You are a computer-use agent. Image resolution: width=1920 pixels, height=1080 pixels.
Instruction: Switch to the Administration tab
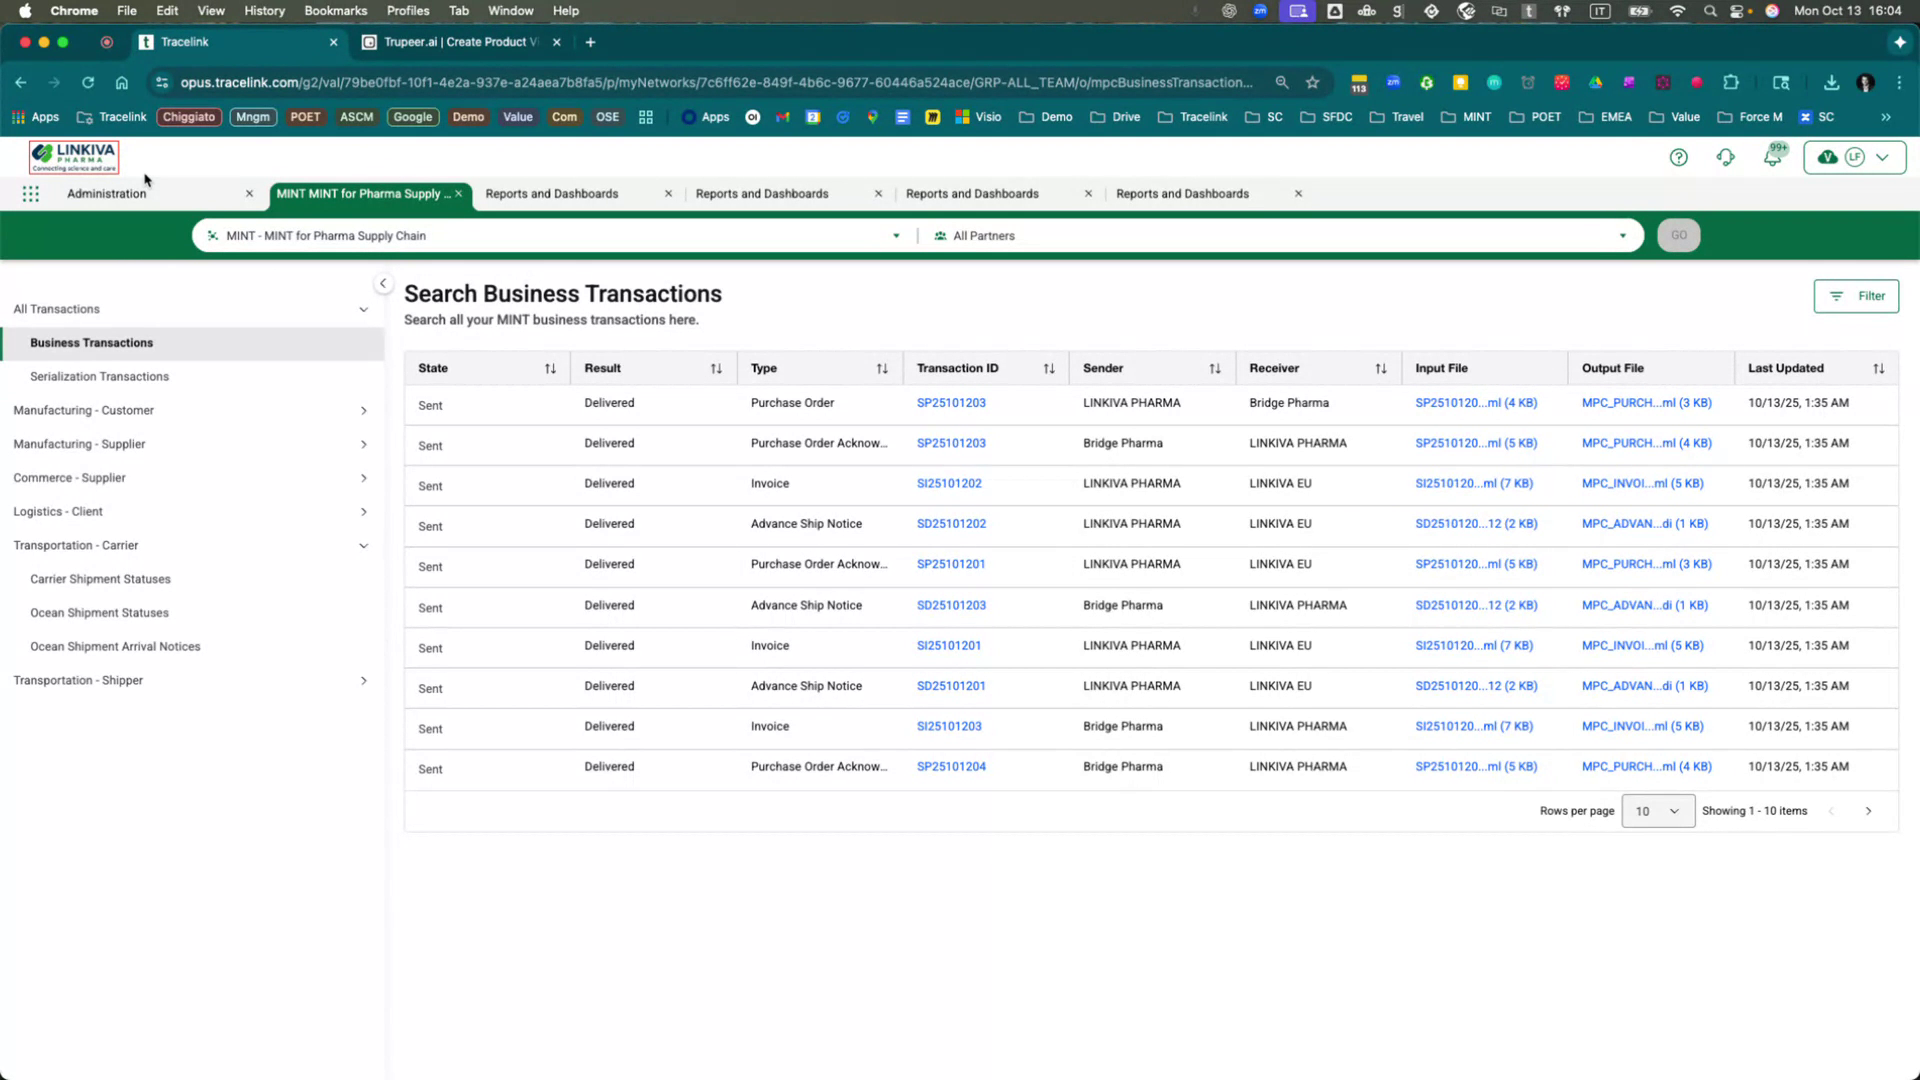(x=106, y=193)
